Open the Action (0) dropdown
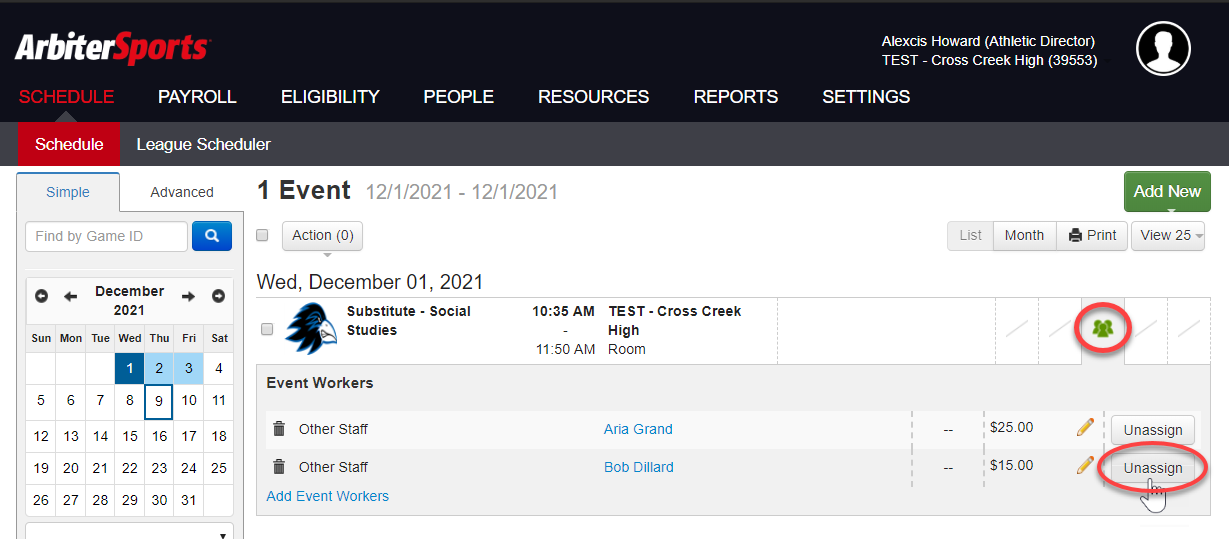Viewport: 1229px width, 539px height. click(322, 236)
